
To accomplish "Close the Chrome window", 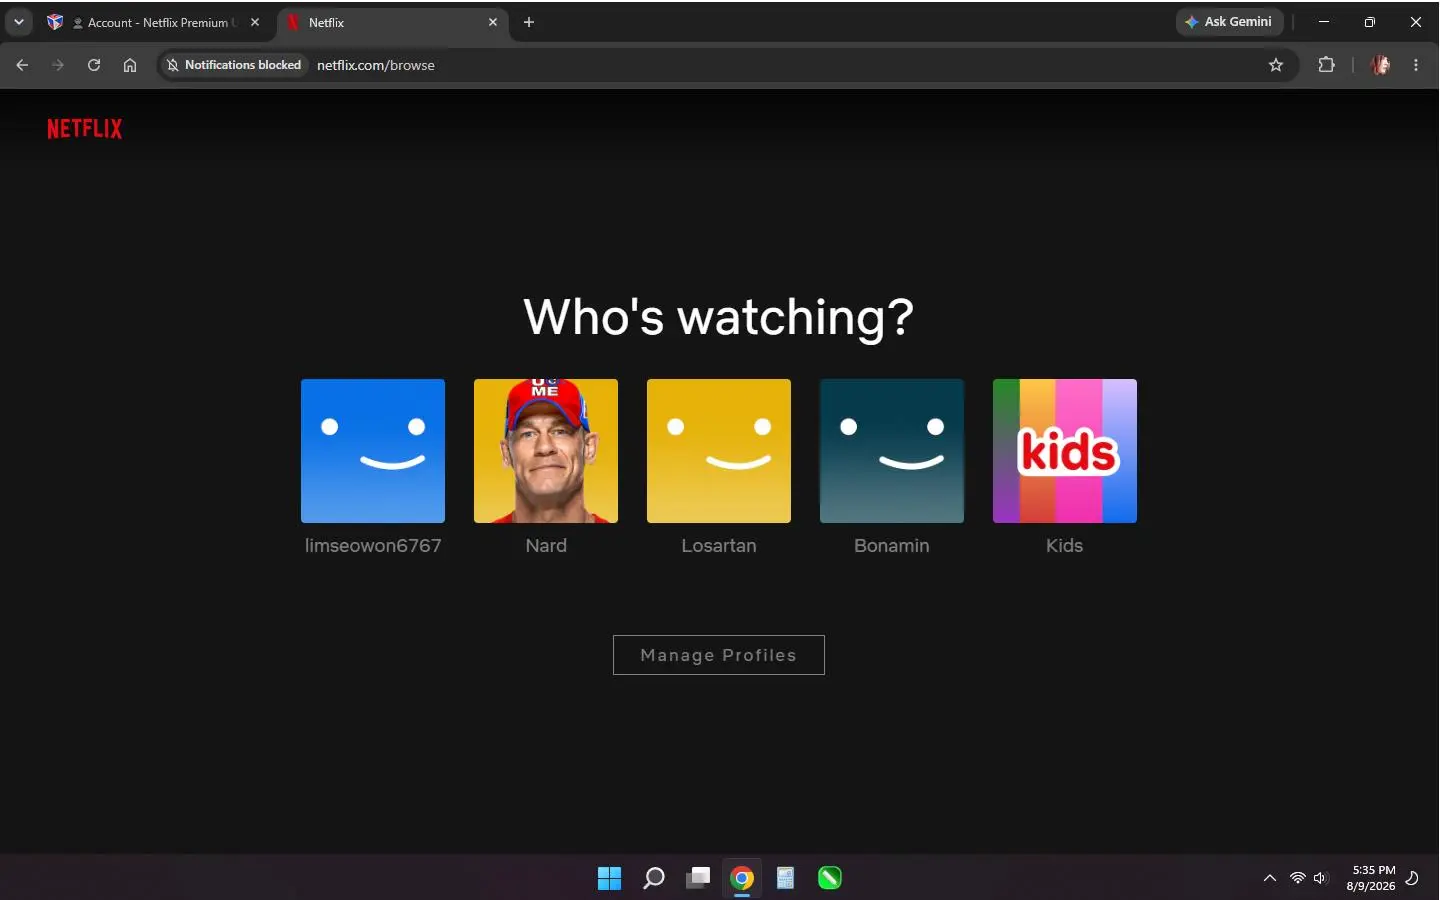I will click(1416, 22).
